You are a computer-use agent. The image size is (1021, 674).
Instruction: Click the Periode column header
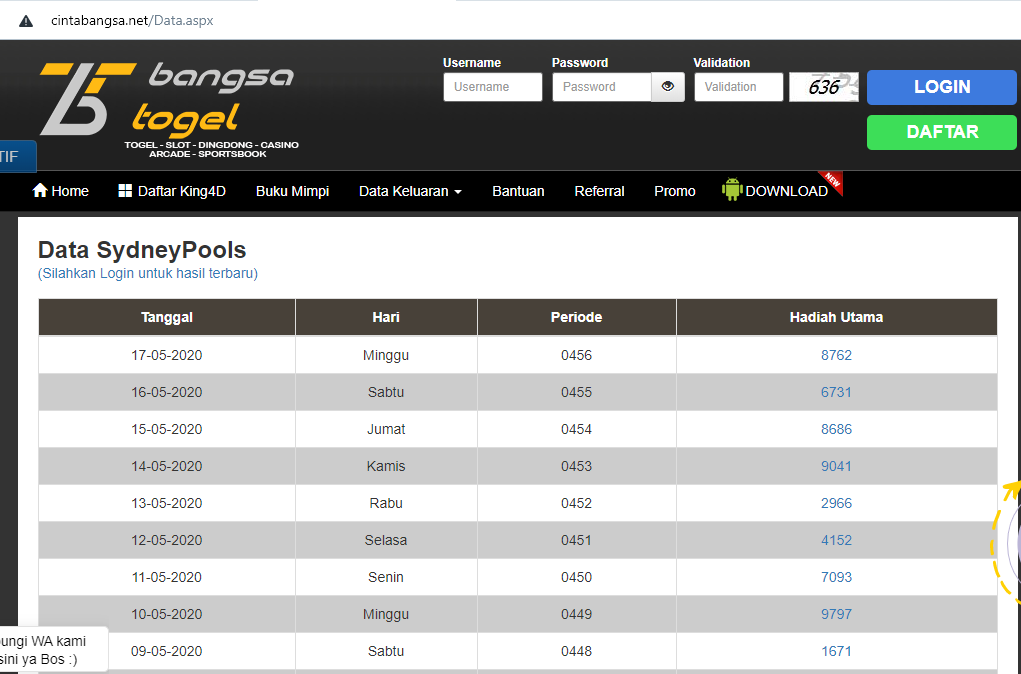pos(576,317)
